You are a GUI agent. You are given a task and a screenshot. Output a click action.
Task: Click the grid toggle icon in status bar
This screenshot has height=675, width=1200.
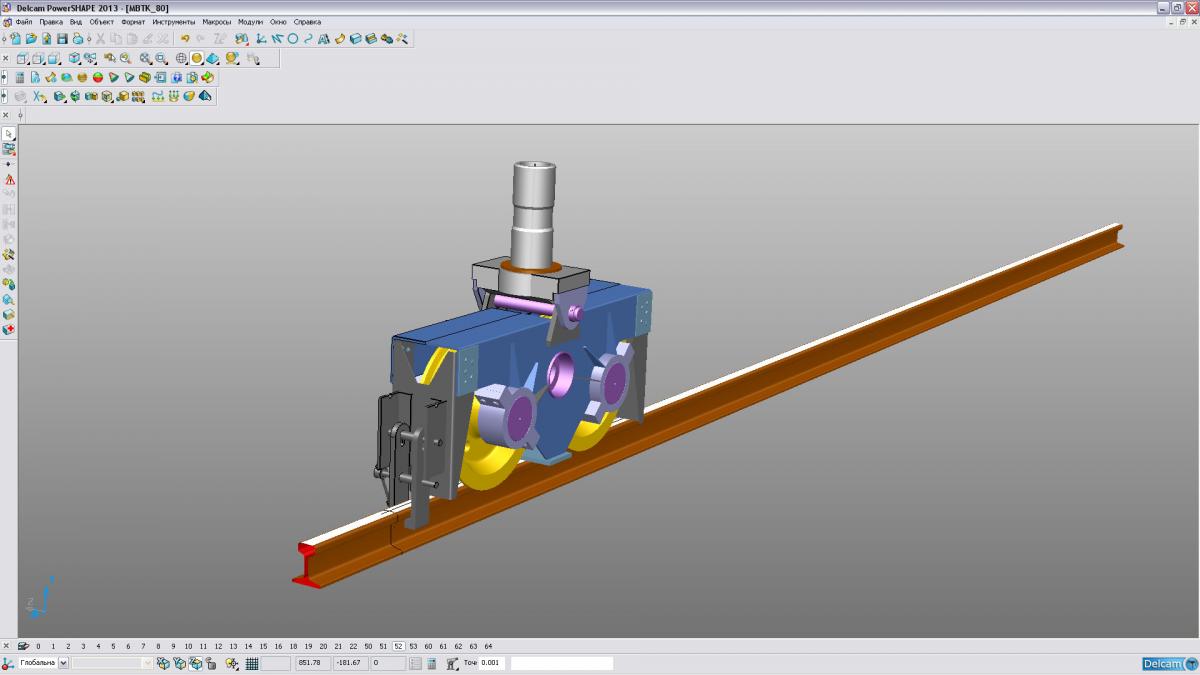click(x=252, y=663)
